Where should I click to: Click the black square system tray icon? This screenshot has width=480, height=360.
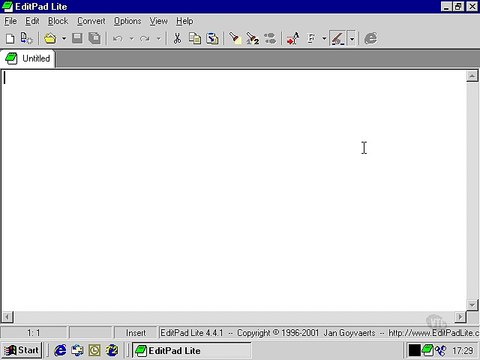tap(415, 350)
